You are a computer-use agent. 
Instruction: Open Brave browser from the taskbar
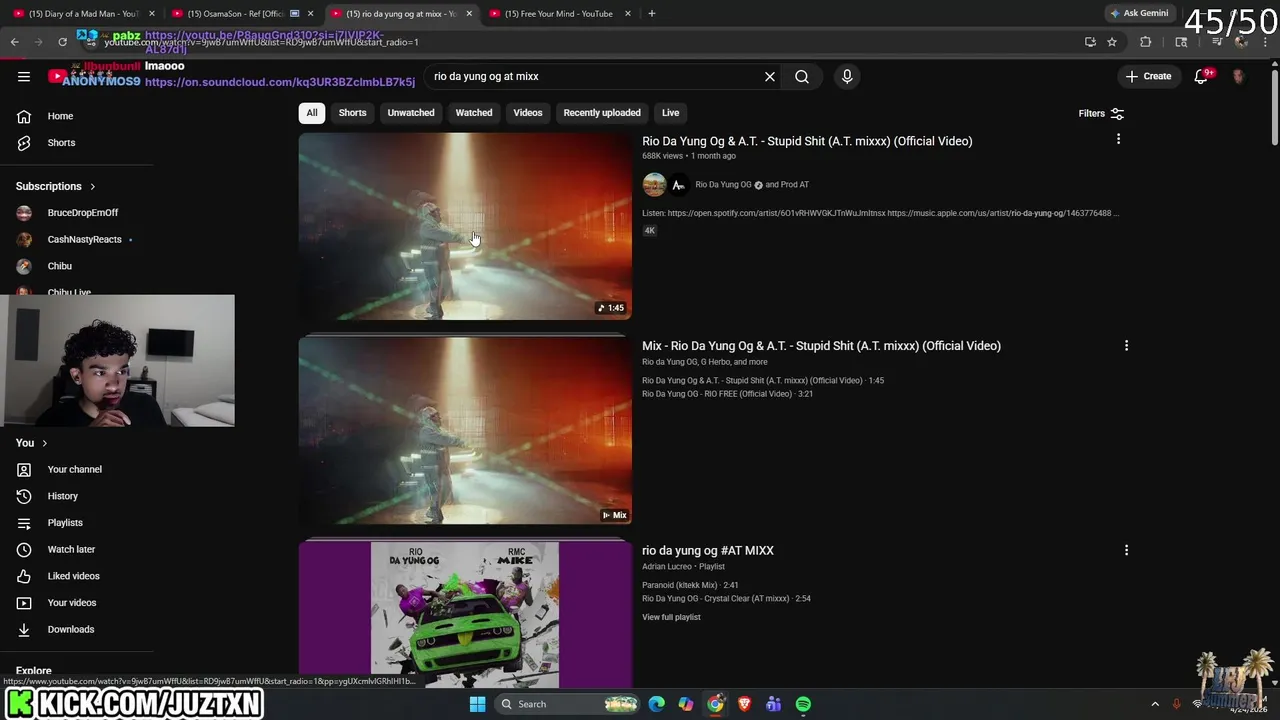pyautogui.click(x=744, y=704)
